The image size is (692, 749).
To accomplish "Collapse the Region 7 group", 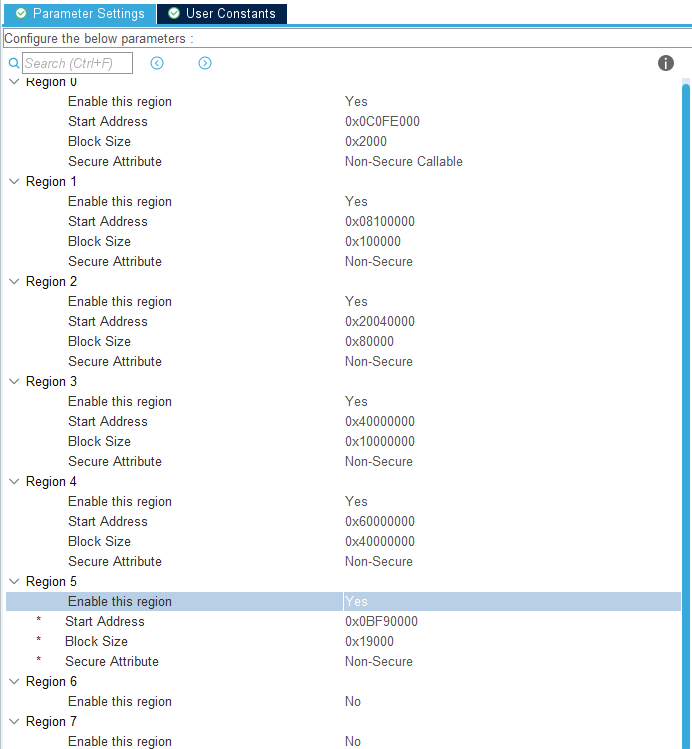I will (14, 721).
